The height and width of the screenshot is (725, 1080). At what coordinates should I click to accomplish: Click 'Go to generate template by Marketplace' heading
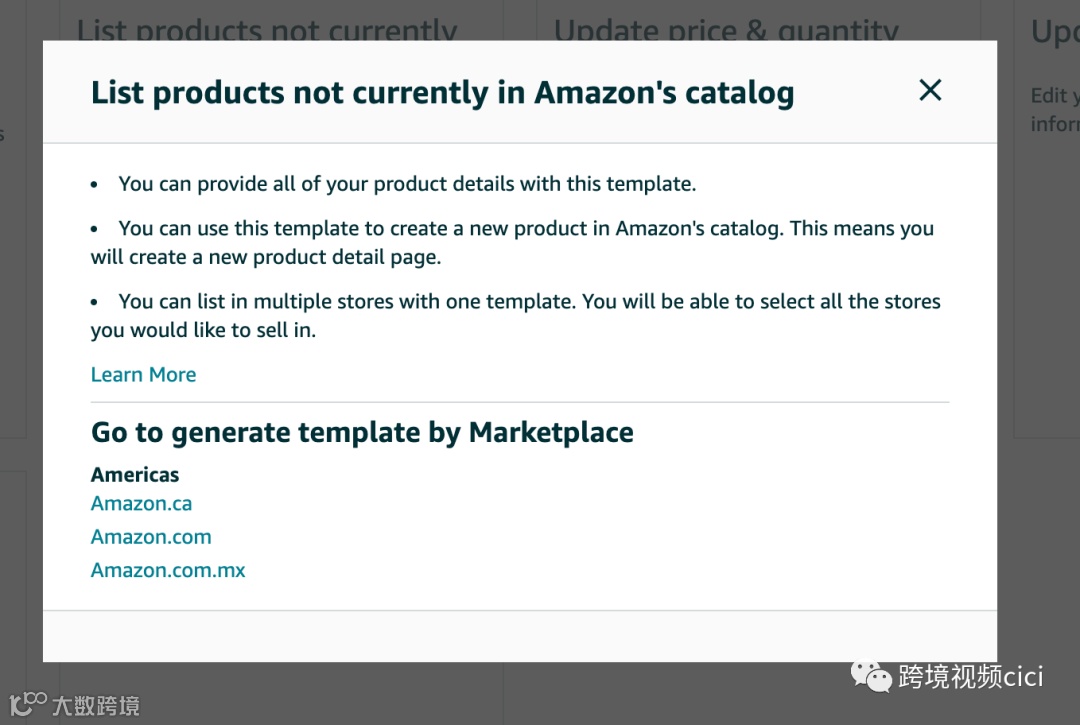click(362, 433)
